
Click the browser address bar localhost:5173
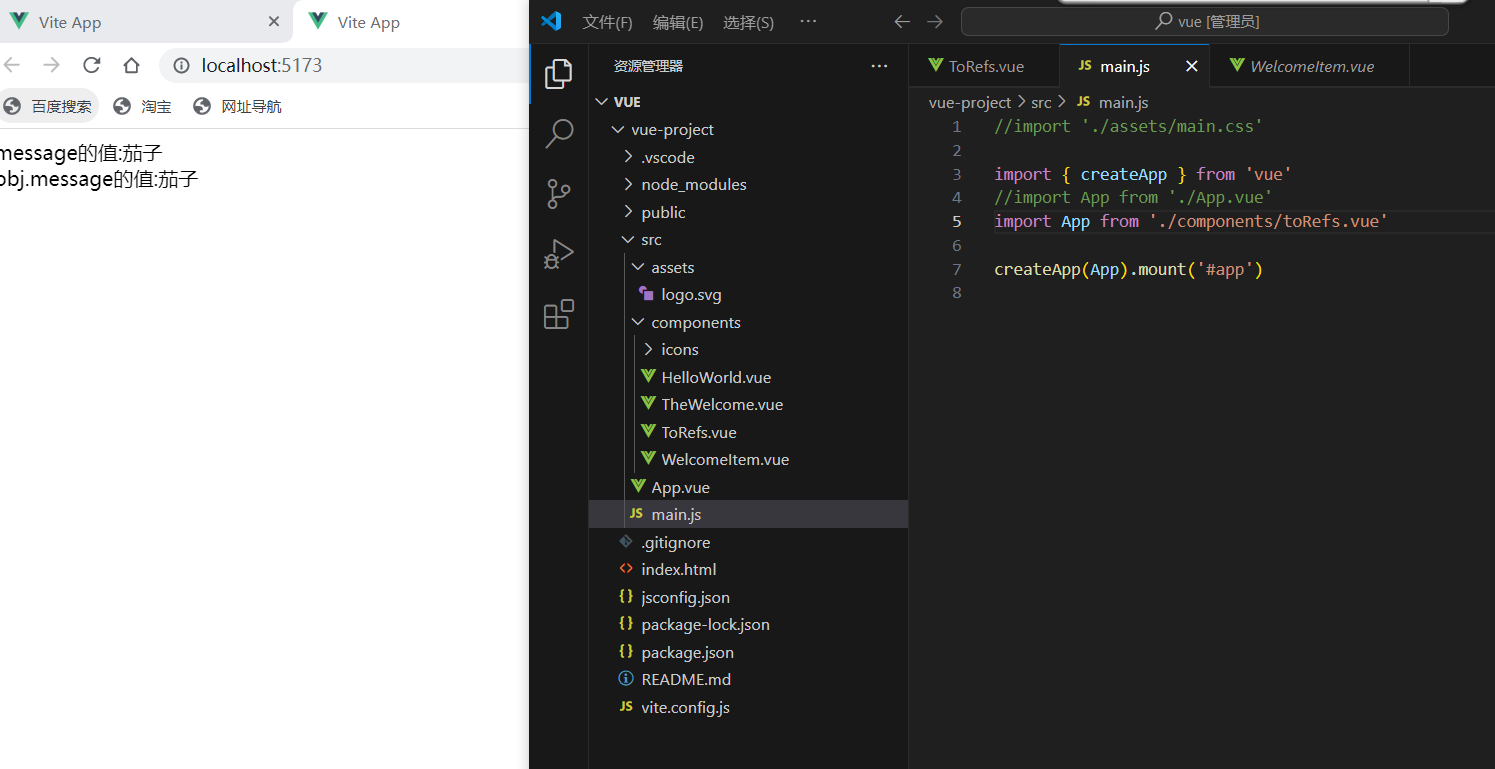(x=262, y=65)
